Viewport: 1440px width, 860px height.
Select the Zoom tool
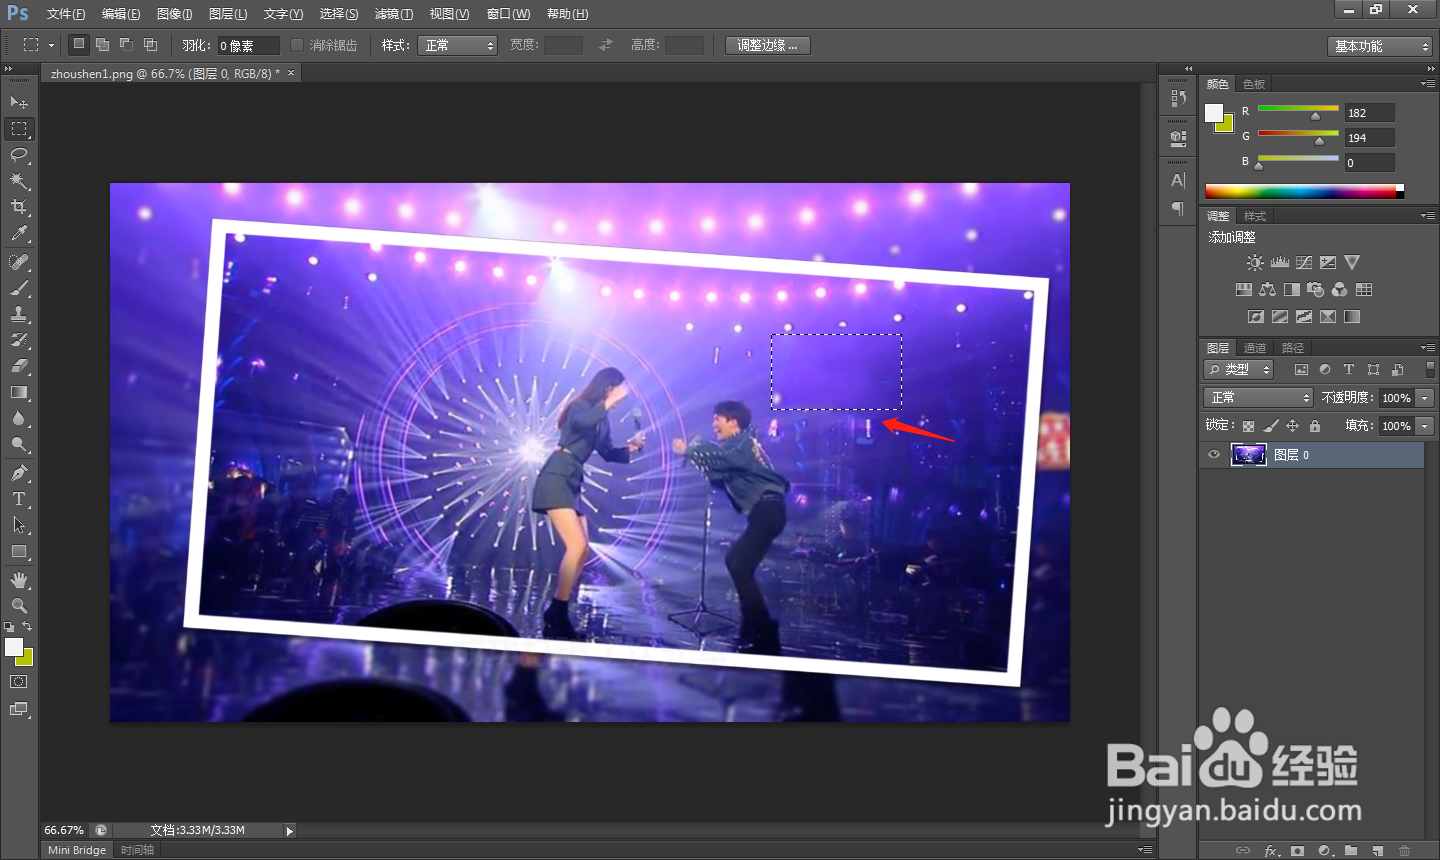(x=19, y=606)
